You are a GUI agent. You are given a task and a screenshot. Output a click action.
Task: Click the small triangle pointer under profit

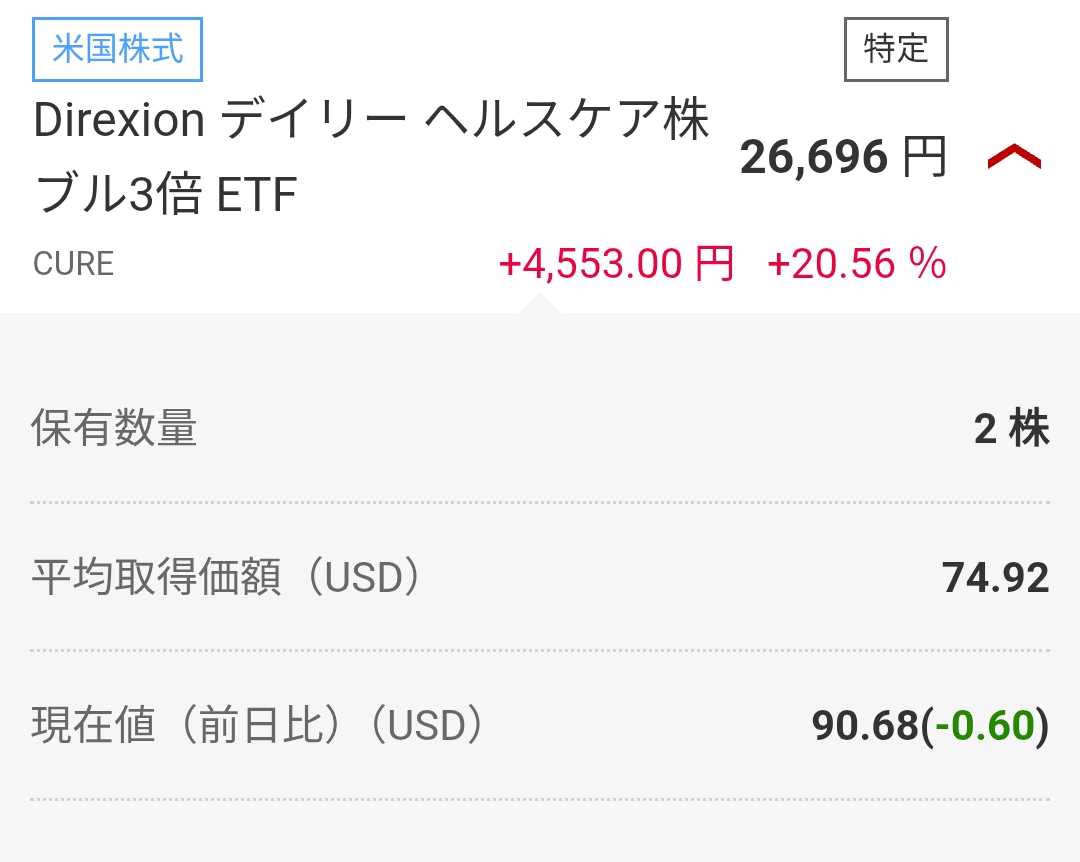click(540, 302)
